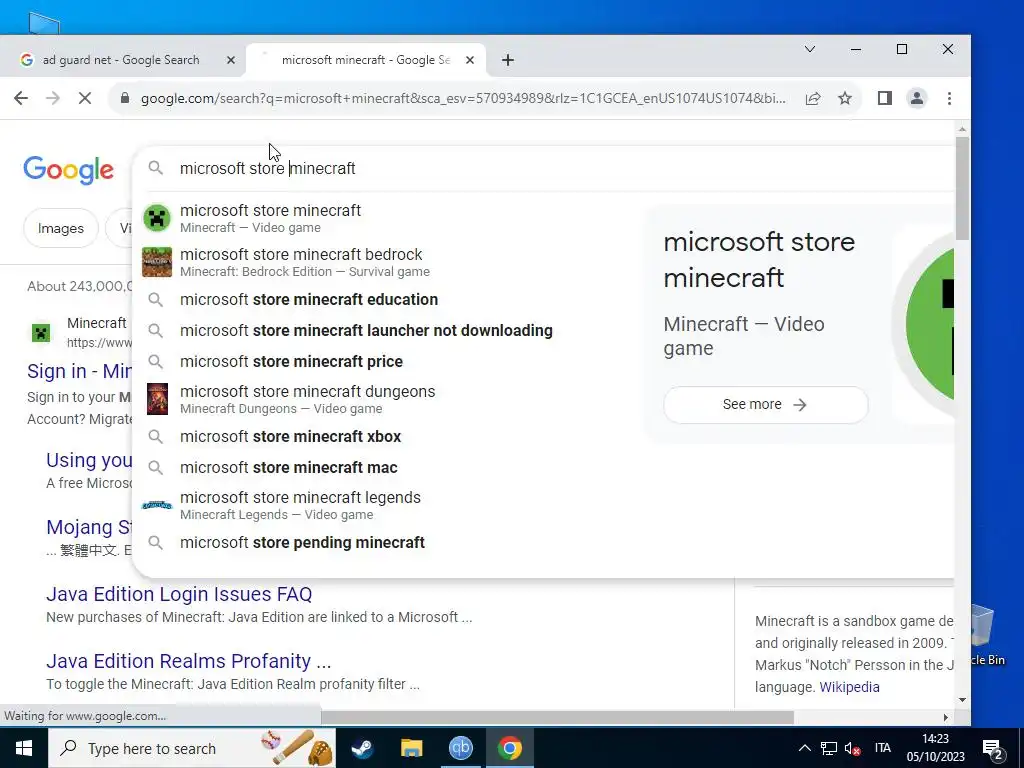
Task: Open a new tab with the plus button
Action: click(x=508, y=60)
